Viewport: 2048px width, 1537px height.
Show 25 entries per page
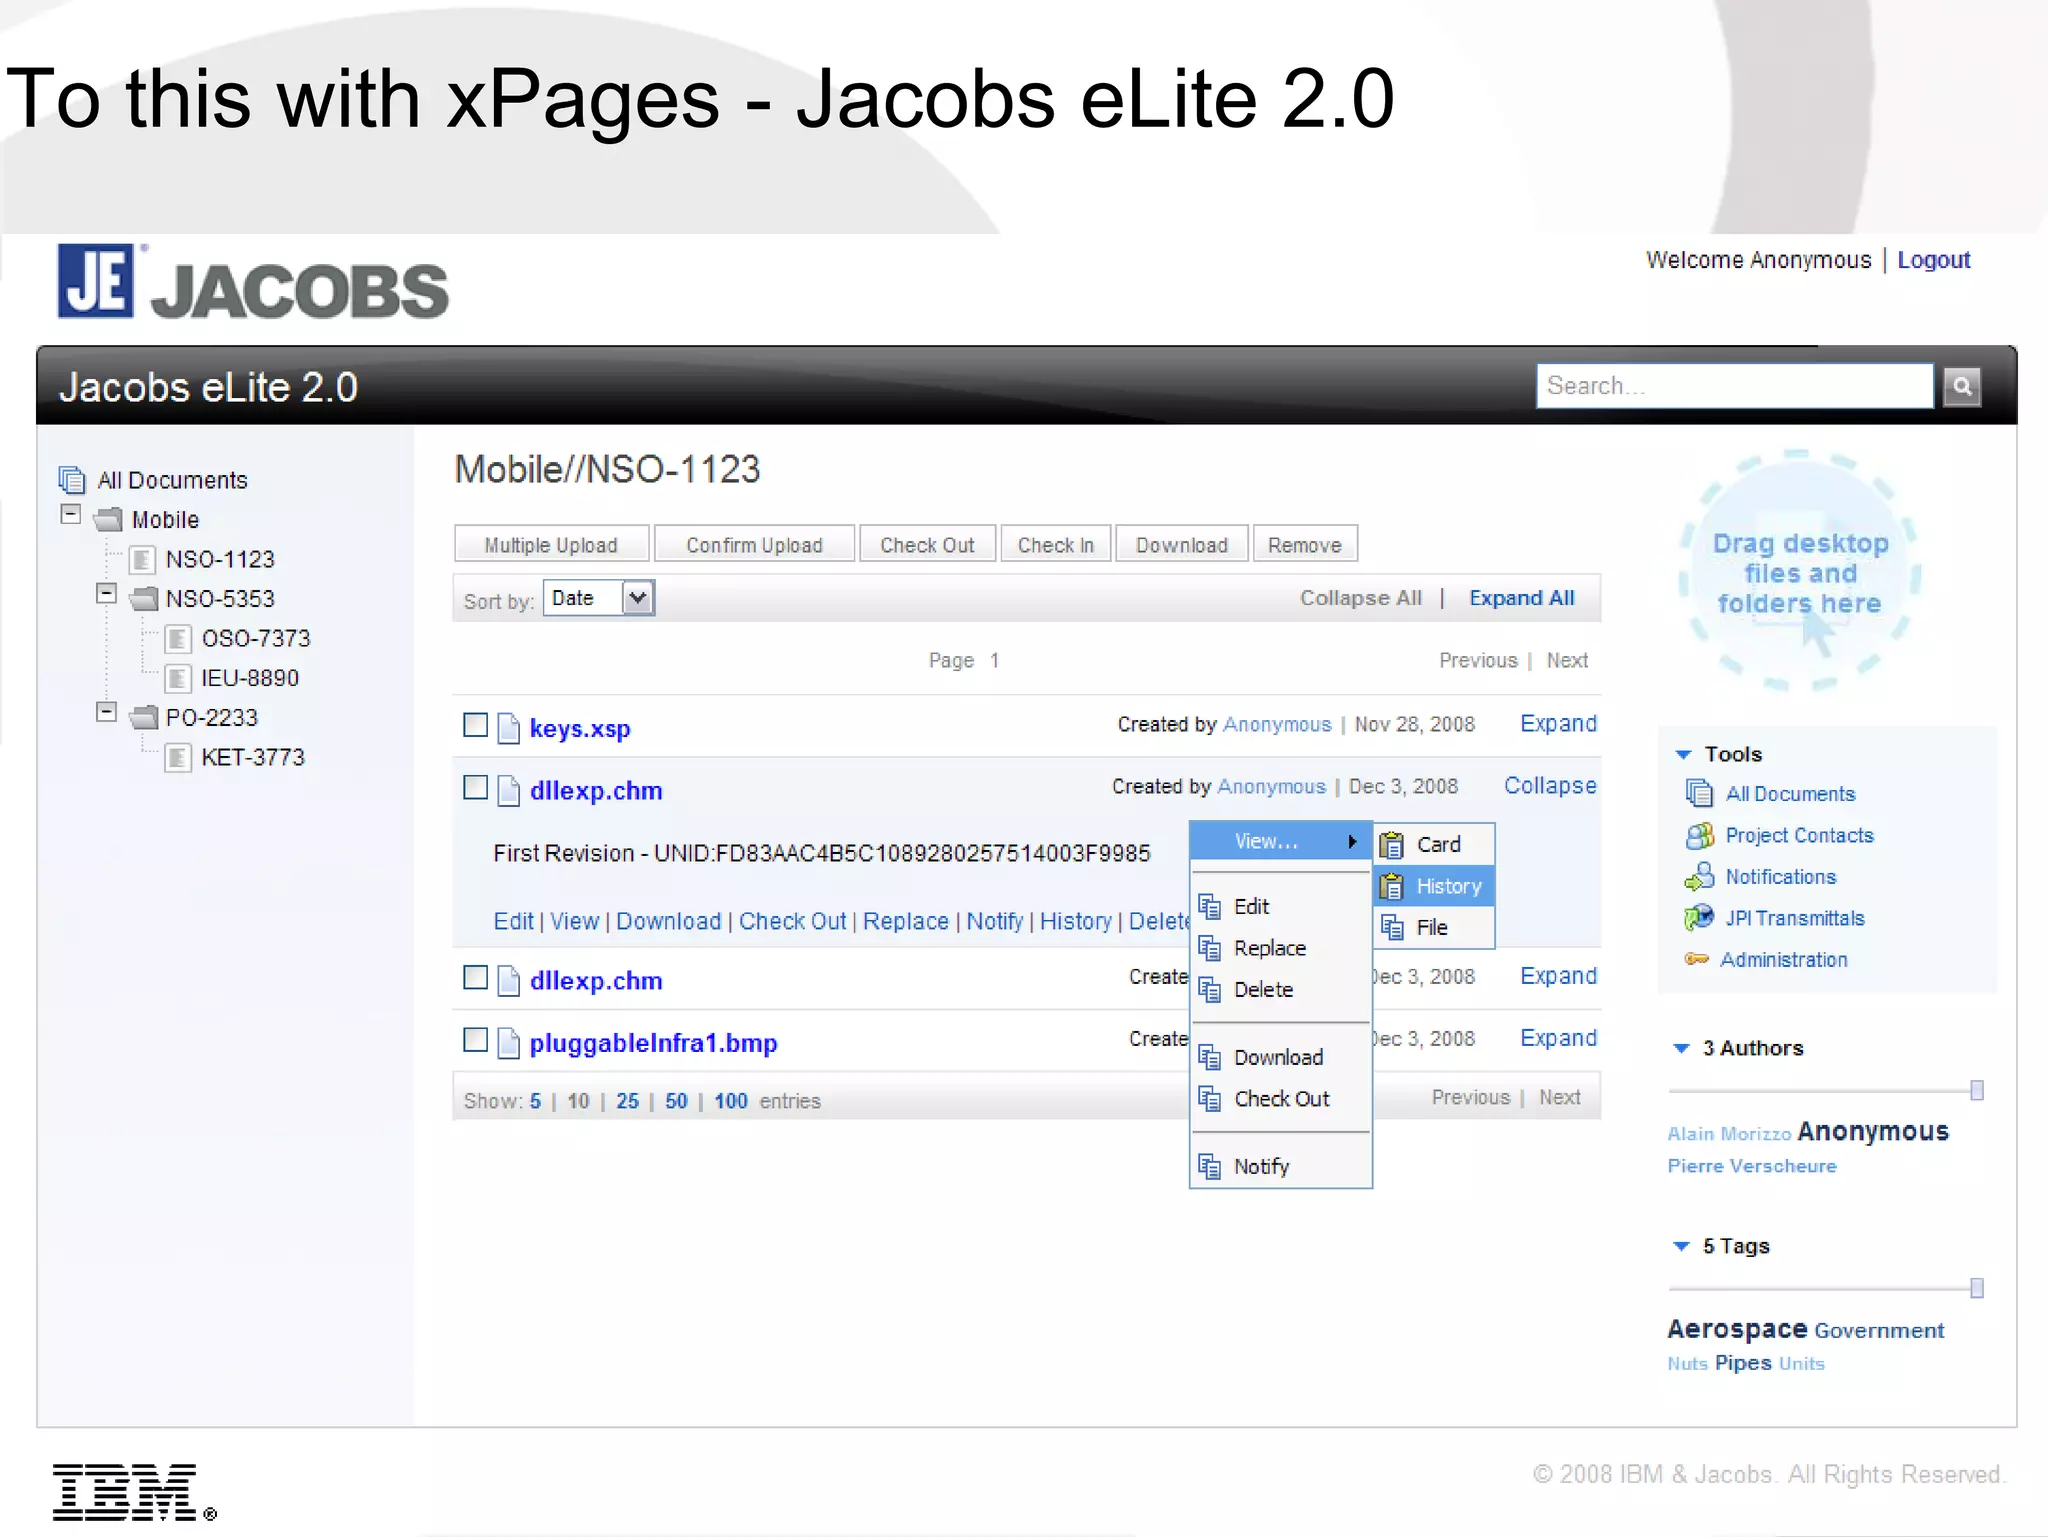[x=627, y=1101]
